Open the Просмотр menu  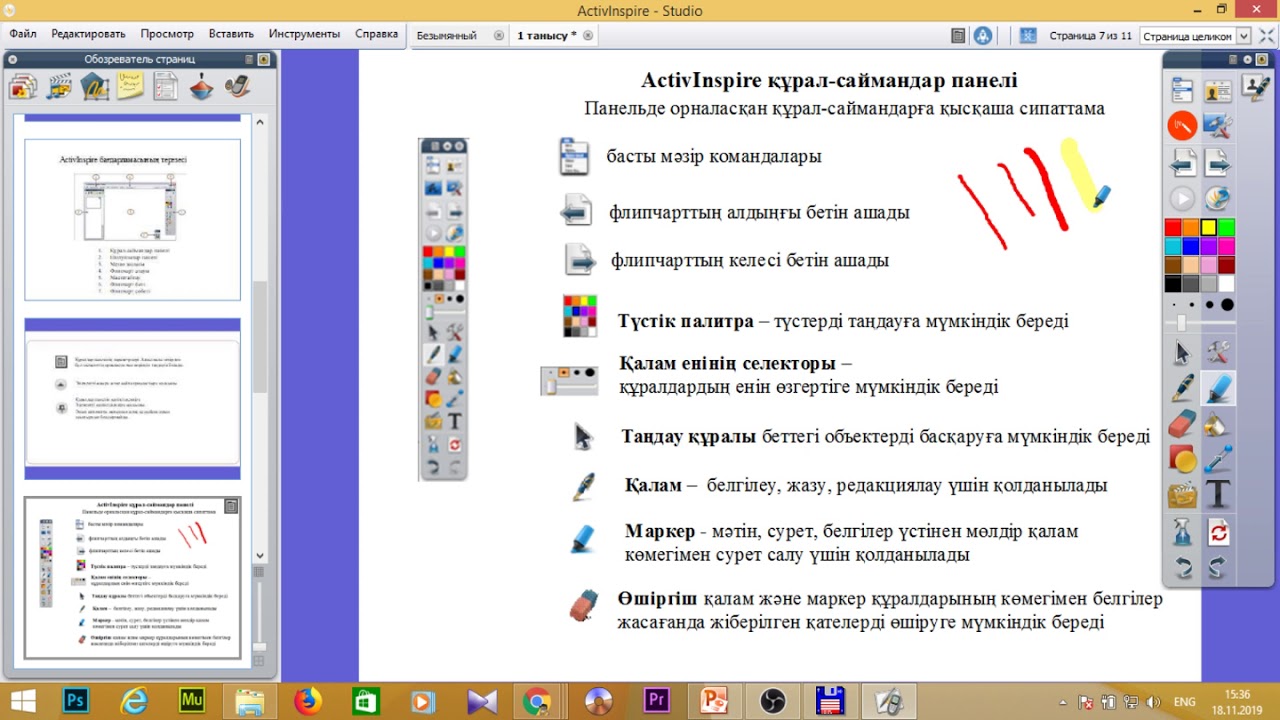(167, 34)
